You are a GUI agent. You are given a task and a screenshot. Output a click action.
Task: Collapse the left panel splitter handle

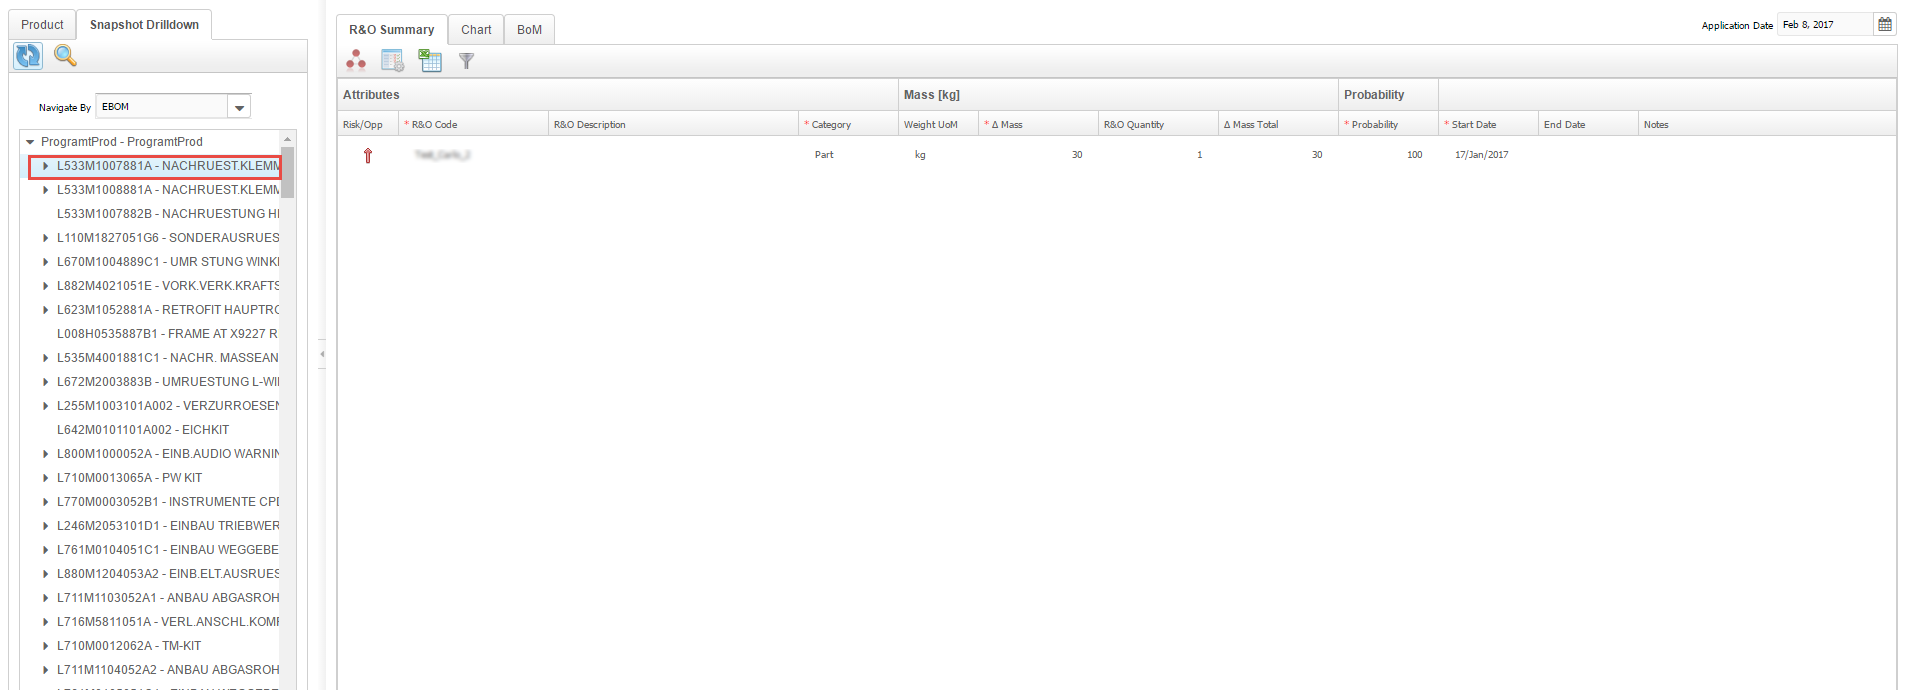coord(322,354)
